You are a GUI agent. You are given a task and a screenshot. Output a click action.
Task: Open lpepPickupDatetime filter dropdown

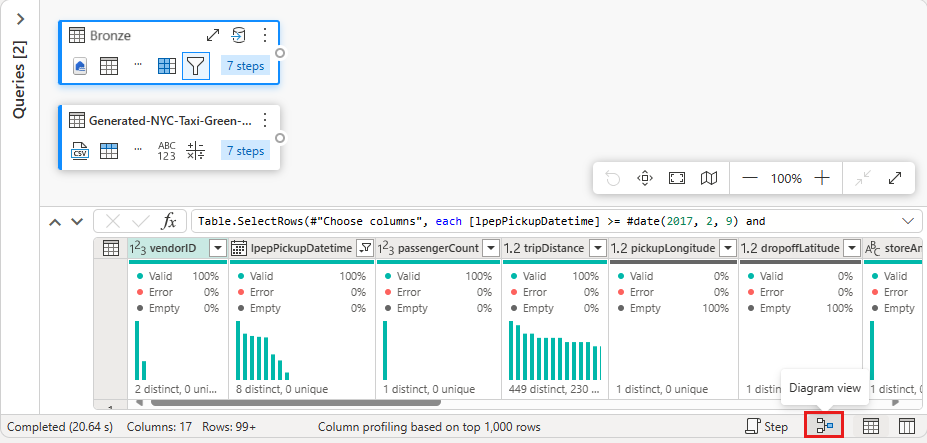pos(366,248)
